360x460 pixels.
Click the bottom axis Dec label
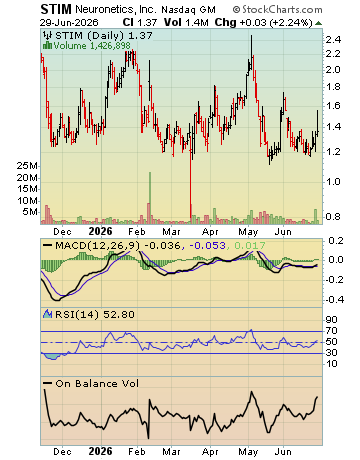(62, 452)
